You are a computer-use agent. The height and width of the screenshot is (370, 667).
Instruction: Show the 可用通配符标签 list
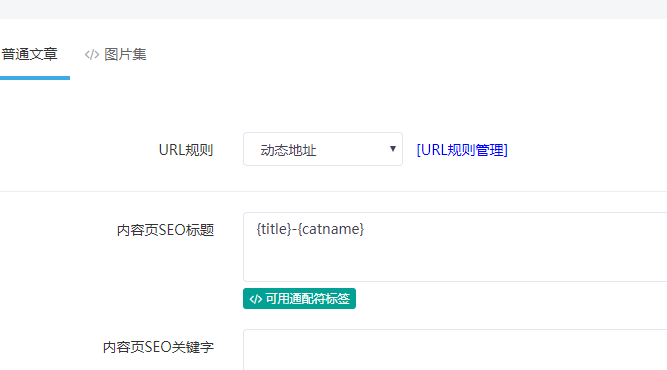(299, 299)
